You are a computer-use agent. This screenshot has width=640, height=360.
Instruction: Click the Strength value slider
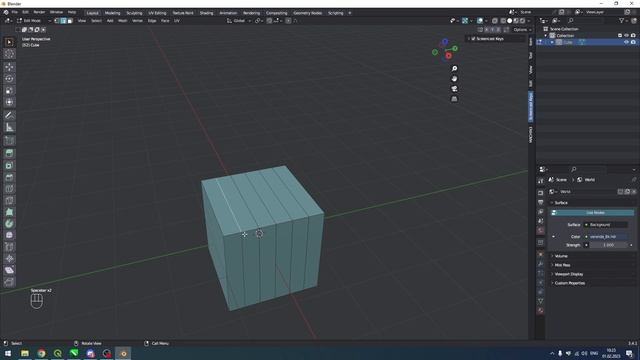[x=609, y=245]
